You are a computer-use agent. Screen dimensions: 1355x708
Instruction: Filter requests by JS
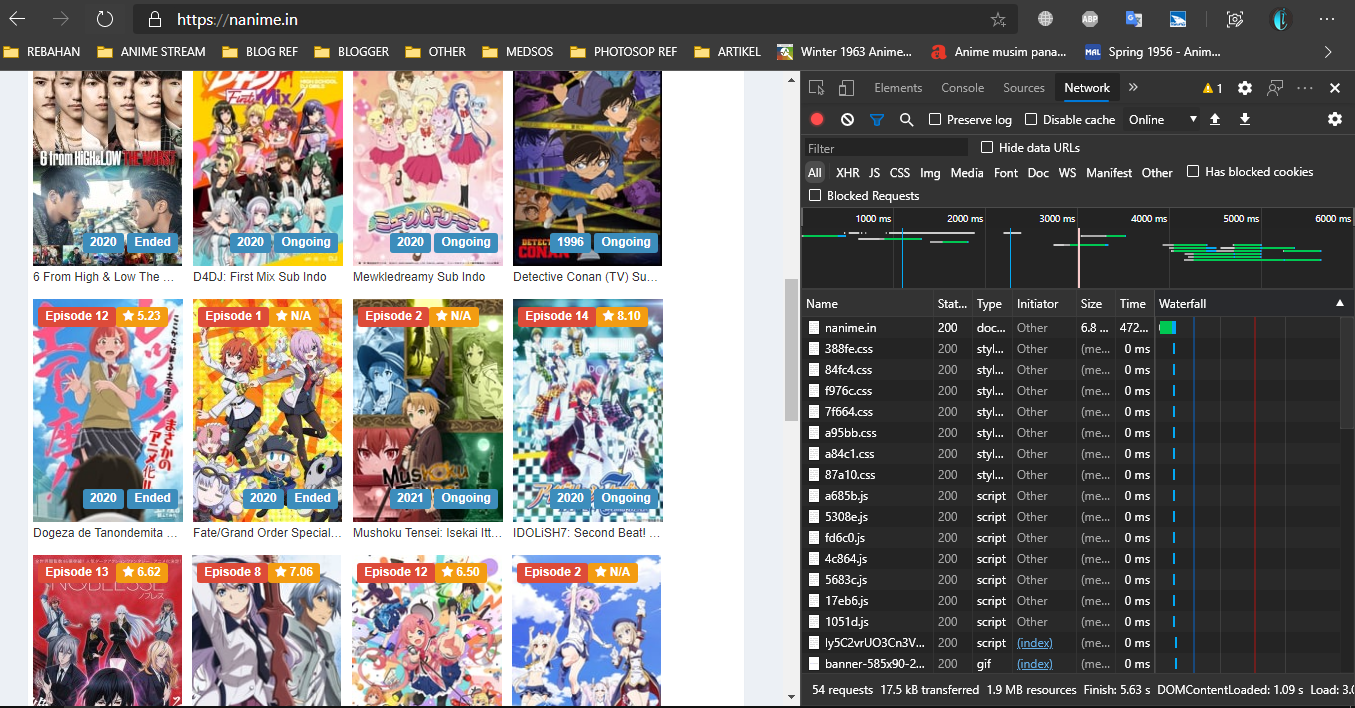click(874, 173)
